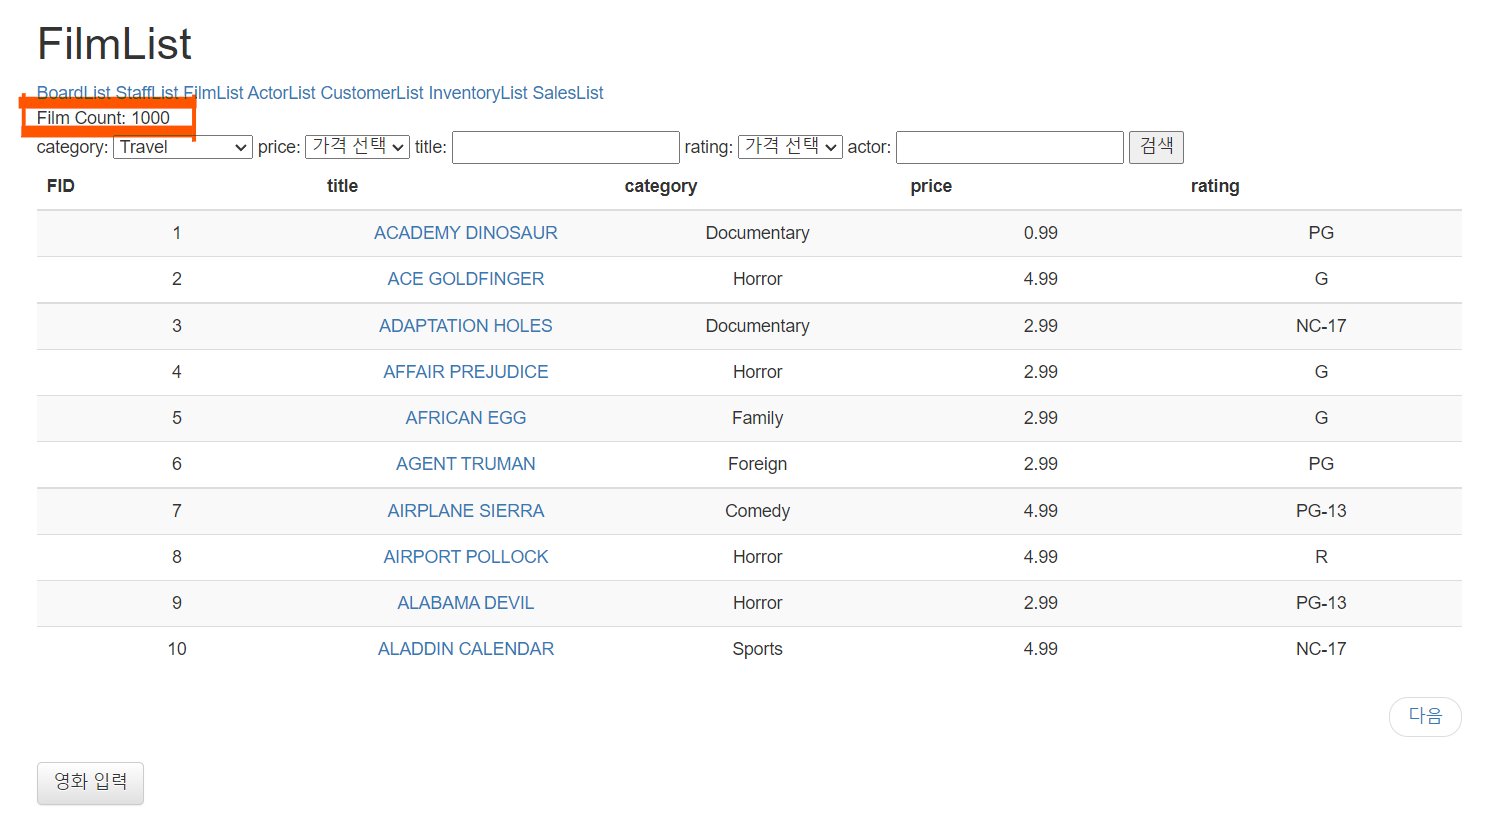Select NC-17 rating of ADAPTATION HOLES

click(1321, 326)
